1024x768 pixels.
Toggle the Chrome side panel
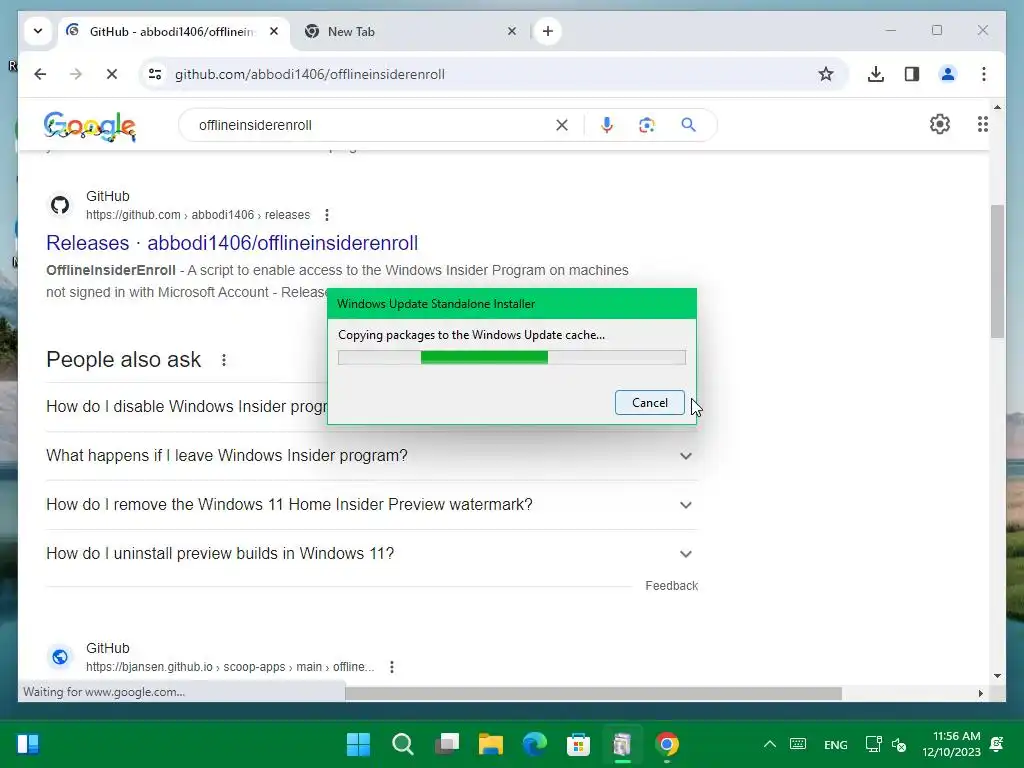(912, 74)
